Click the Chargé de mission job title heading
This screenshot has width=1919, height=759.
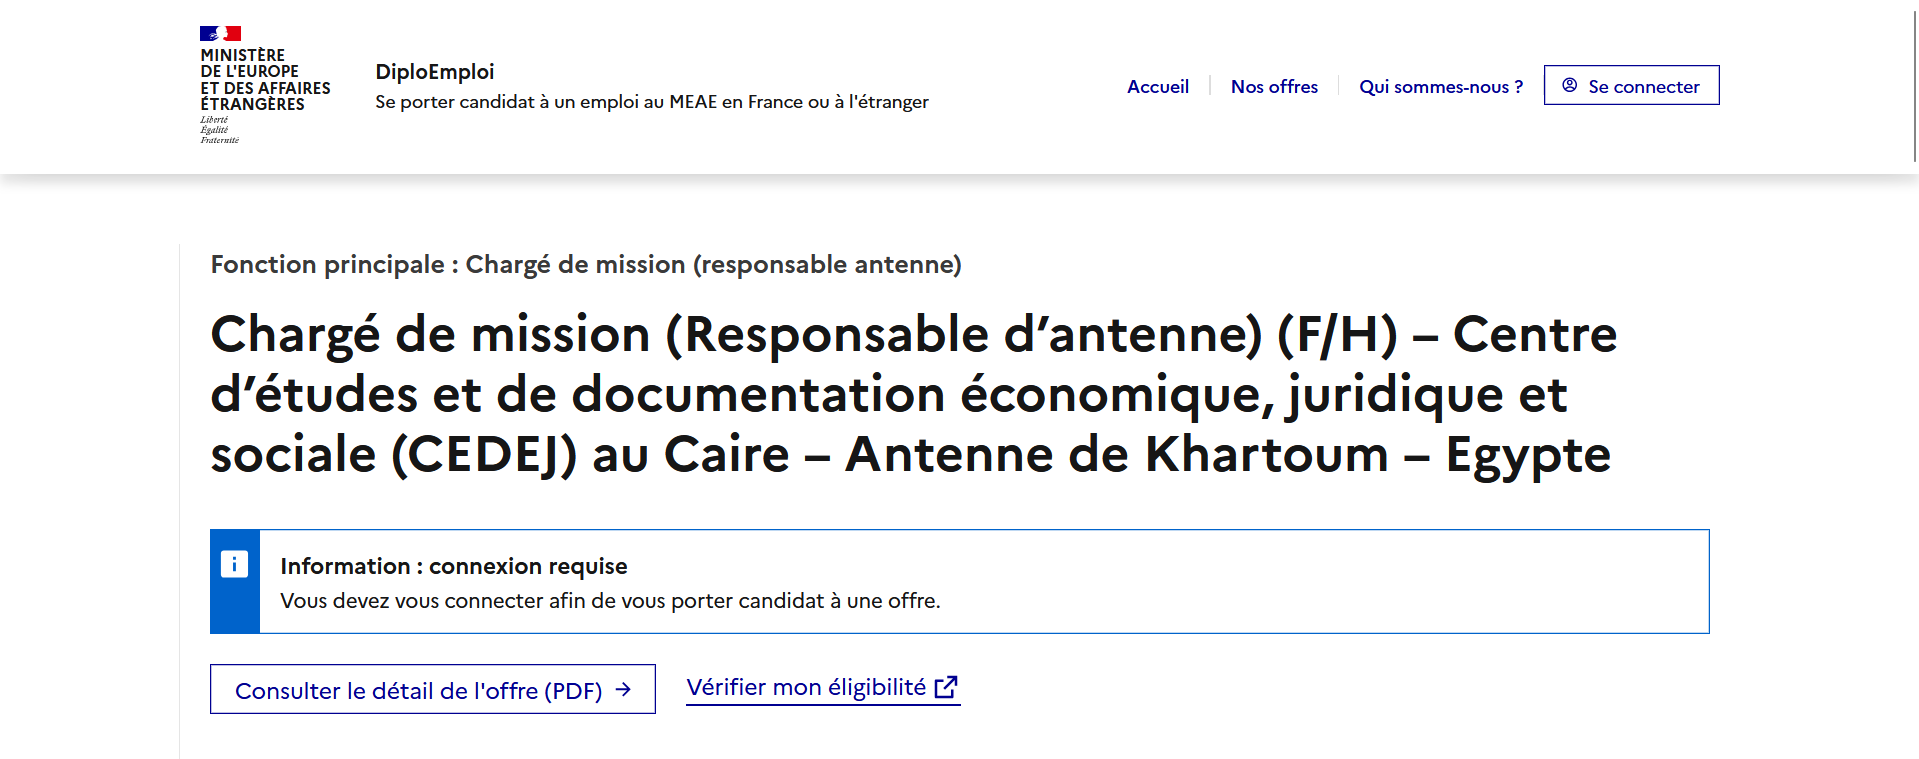coord(912,394)
